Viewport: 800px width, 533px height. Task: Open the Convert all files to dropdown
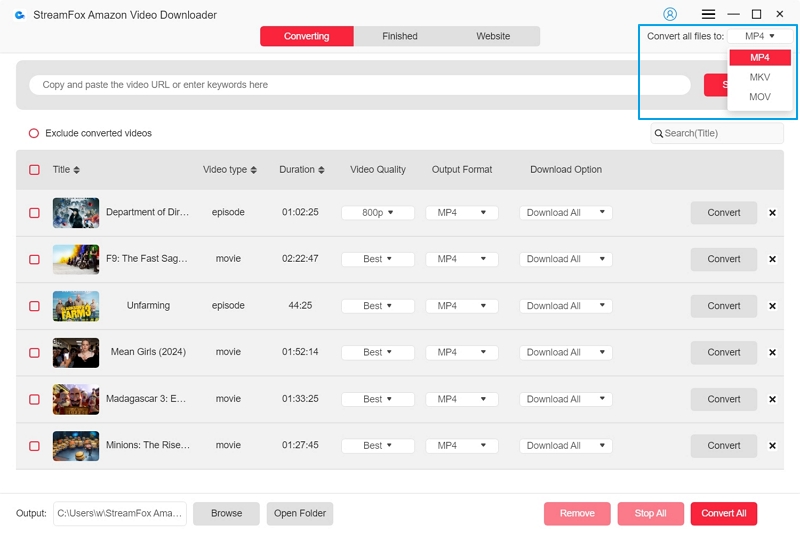(x=760, y=36)
